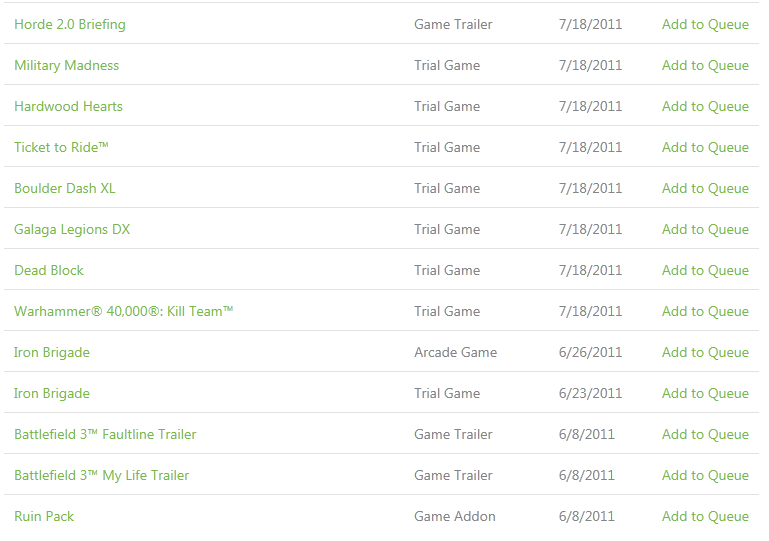The height and width of the screenshot is (541, 769).
Task: View the Dead Block trial game
Action: 49,270
